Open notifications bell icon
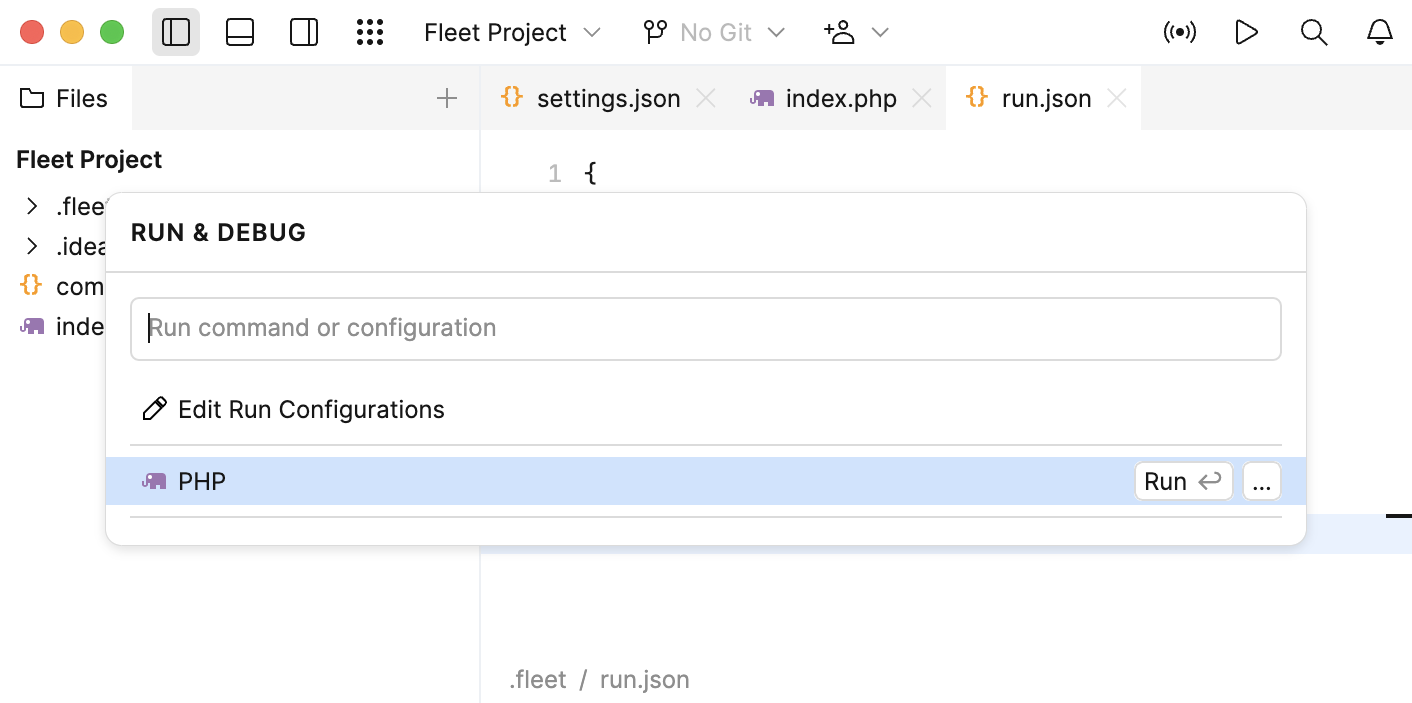This screenshot has height=703, width=1412. pyautogui.click(x=1379, y=33)
